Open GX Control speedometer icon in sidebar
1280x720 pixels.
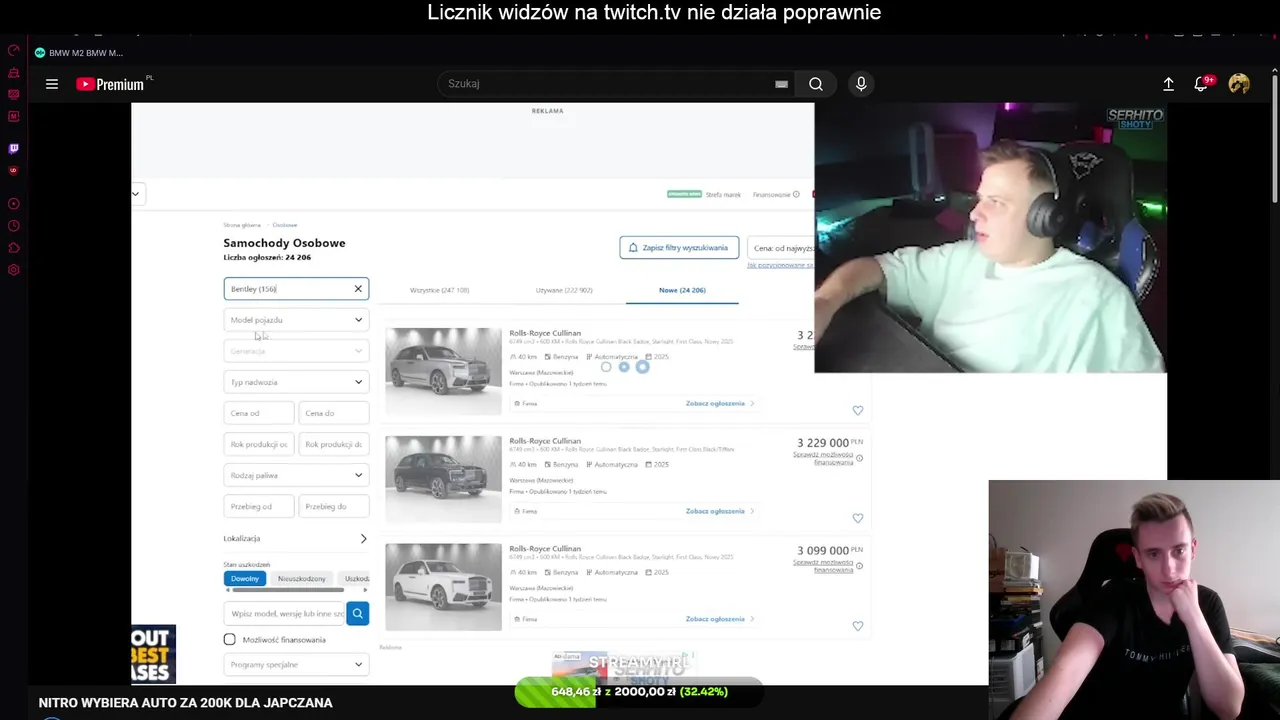13,51
